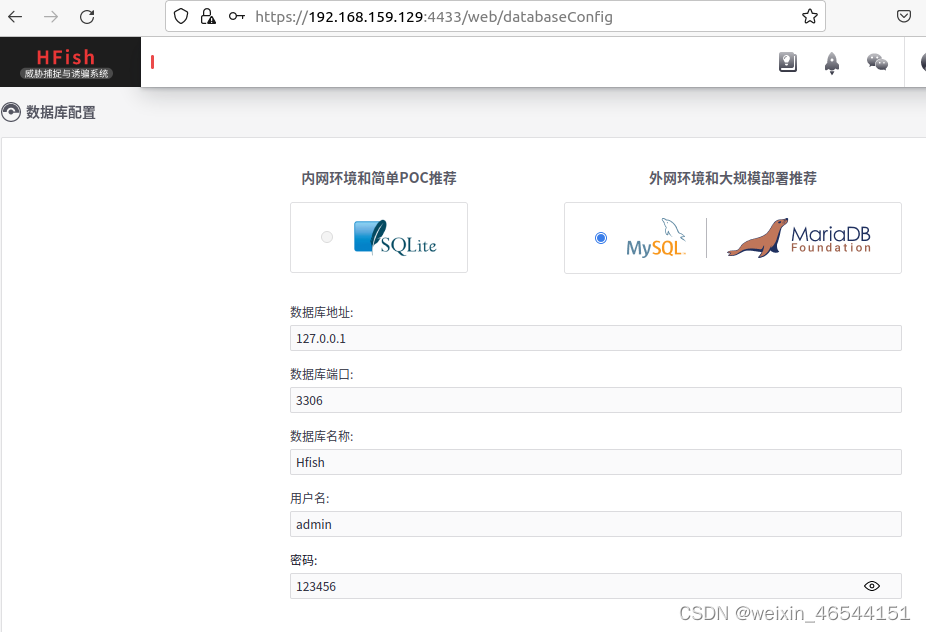
Task: Click the 密码: label
Action: point(304,560)
